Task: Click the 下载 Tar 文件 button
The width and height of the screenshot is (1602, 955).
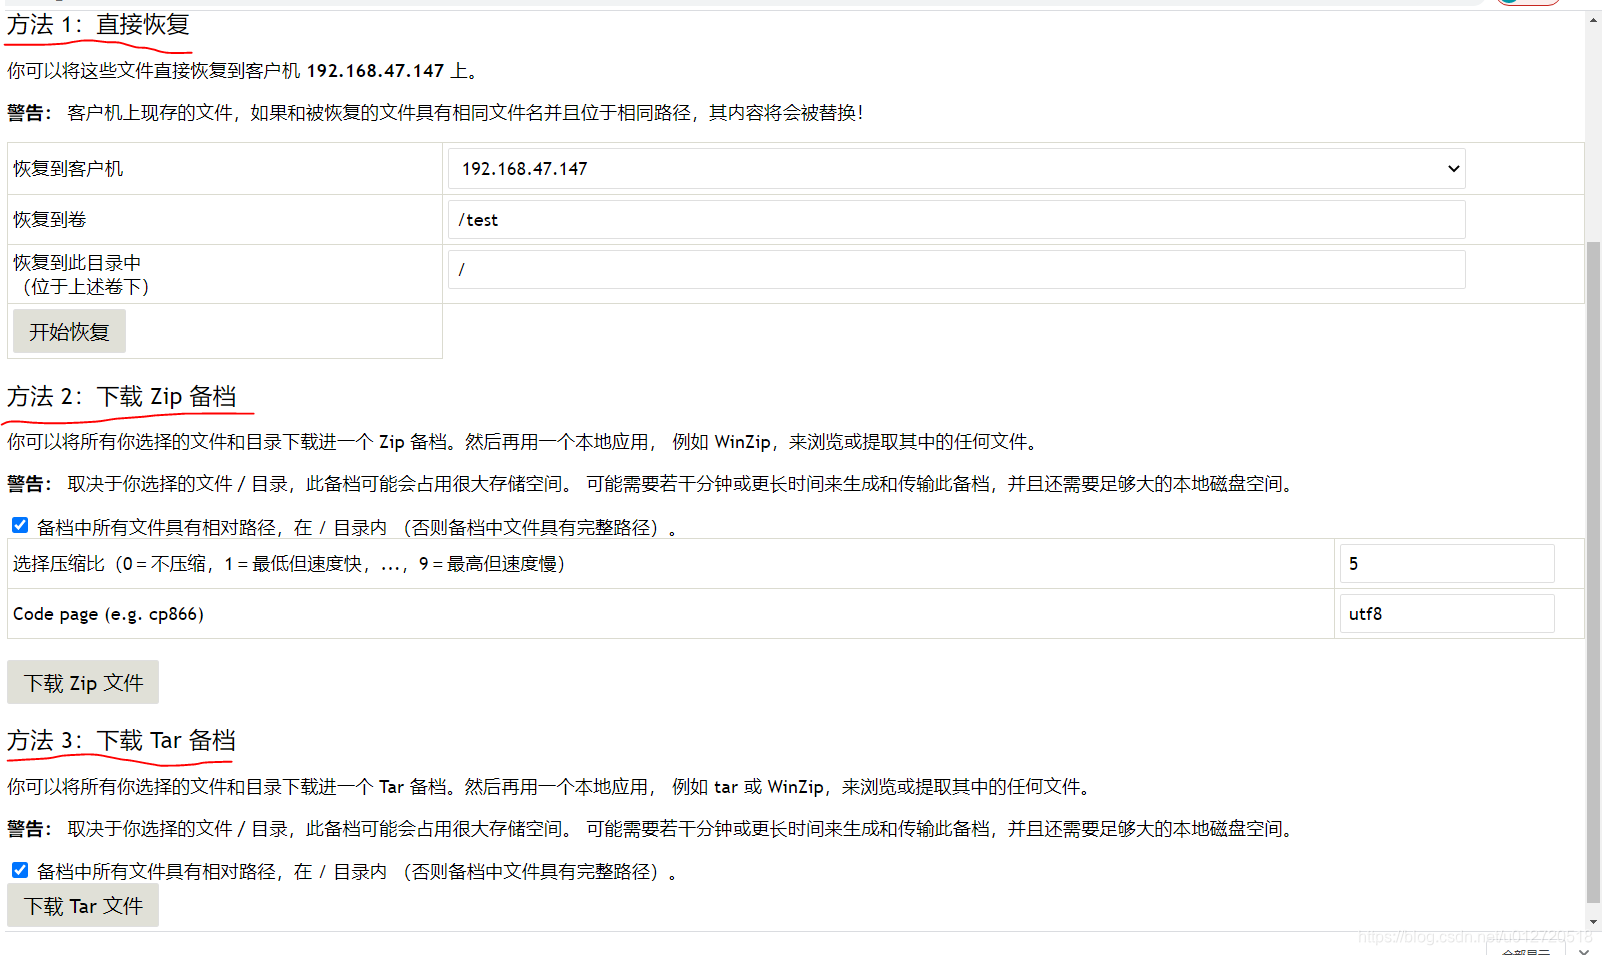Action: coord(83,906)
